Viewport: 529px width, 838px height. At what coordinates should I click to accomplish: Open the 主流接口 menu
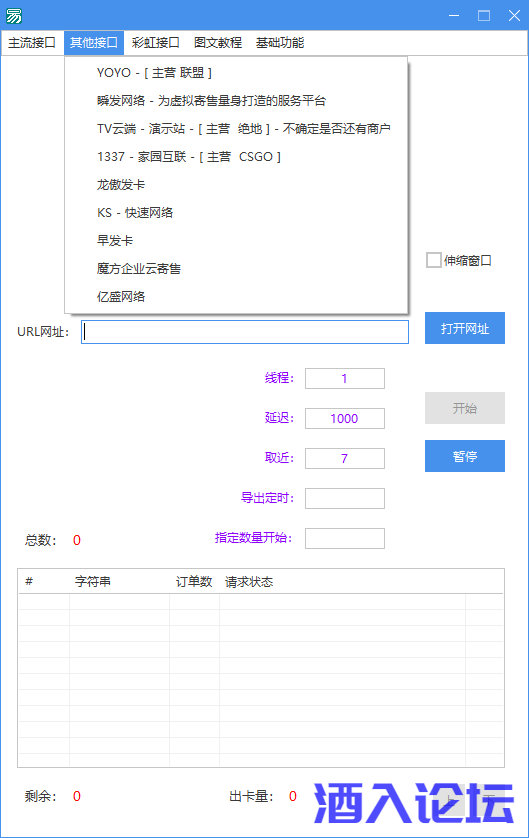(32, 43)
